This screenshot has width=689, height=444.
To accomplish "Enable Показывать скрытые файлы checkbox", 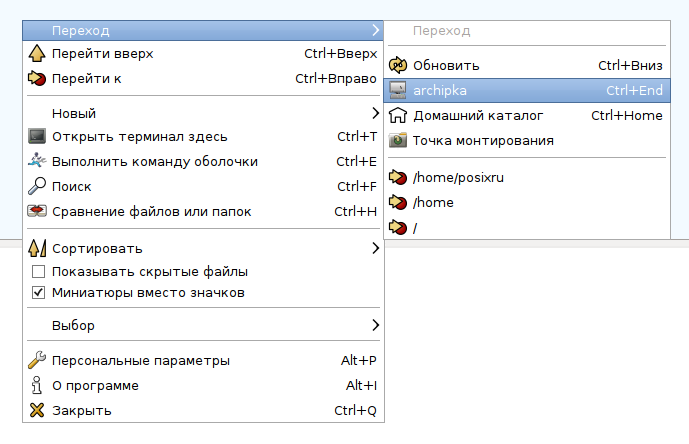I will click(38, 272).
